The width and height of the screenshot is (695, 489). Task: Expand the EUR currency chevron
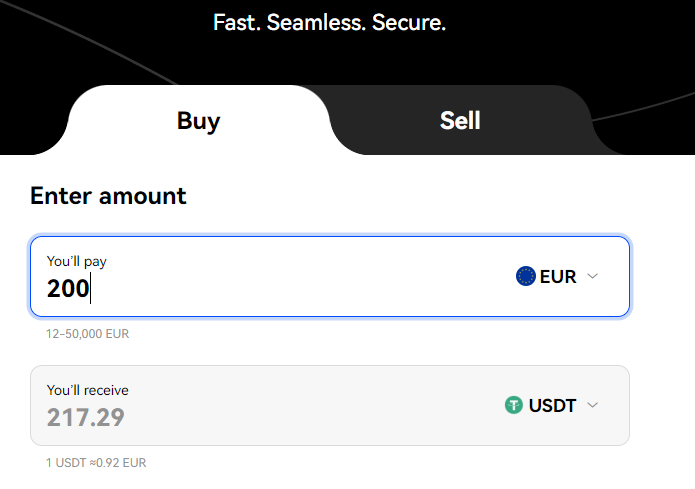[593, 276]
